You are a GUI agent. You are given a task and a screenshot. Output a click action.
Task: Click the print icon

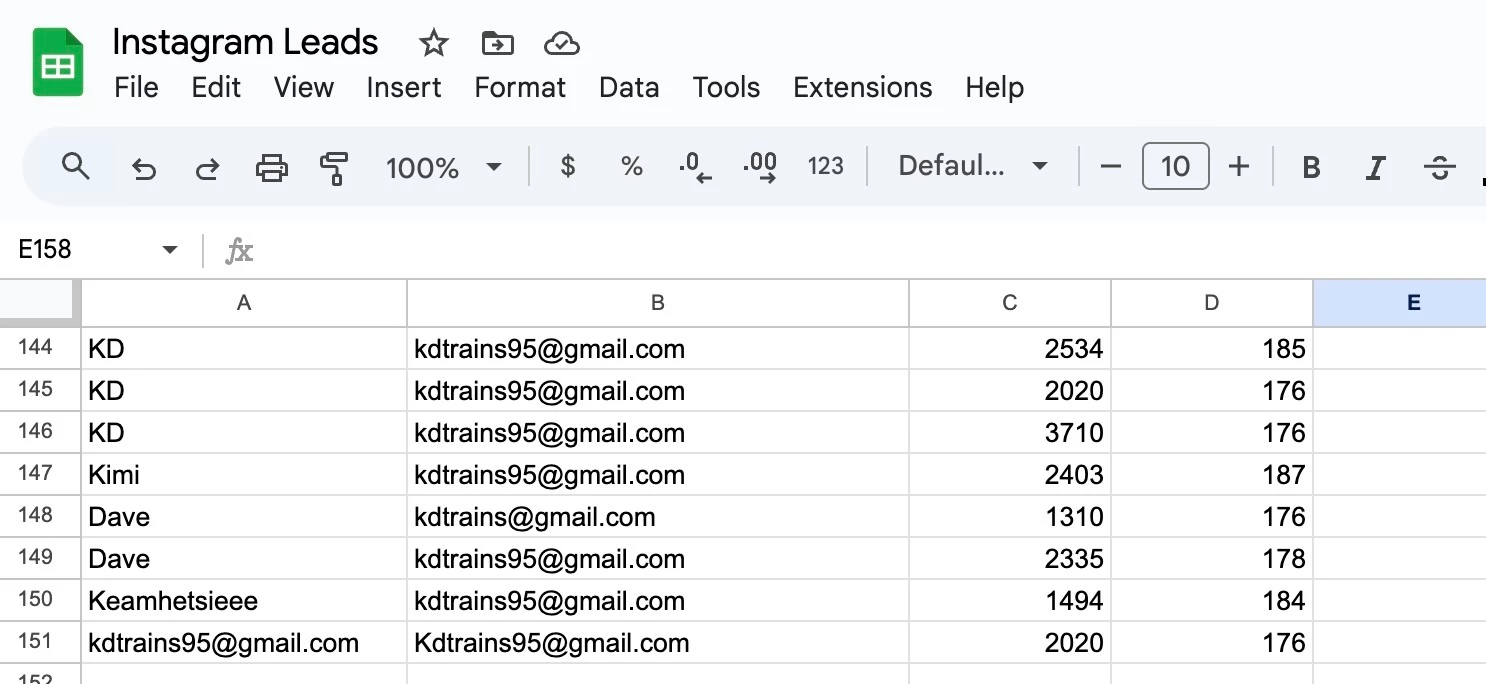(x=271, y=167)
